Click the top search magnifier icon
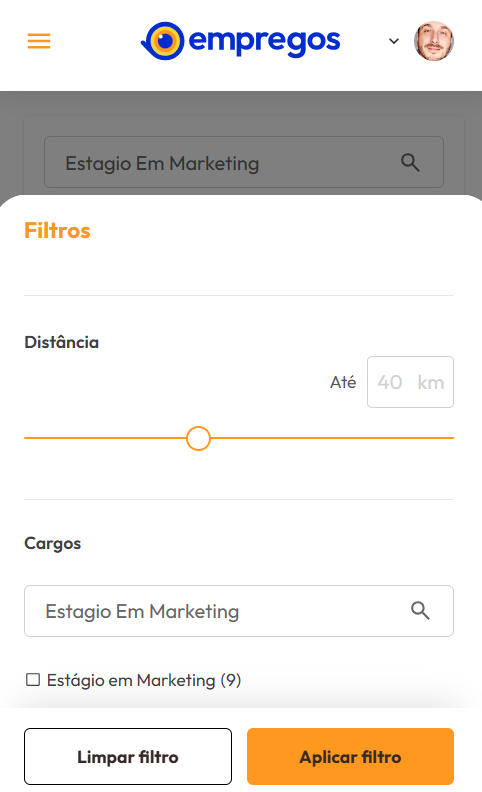 click(x=410, y=163)
